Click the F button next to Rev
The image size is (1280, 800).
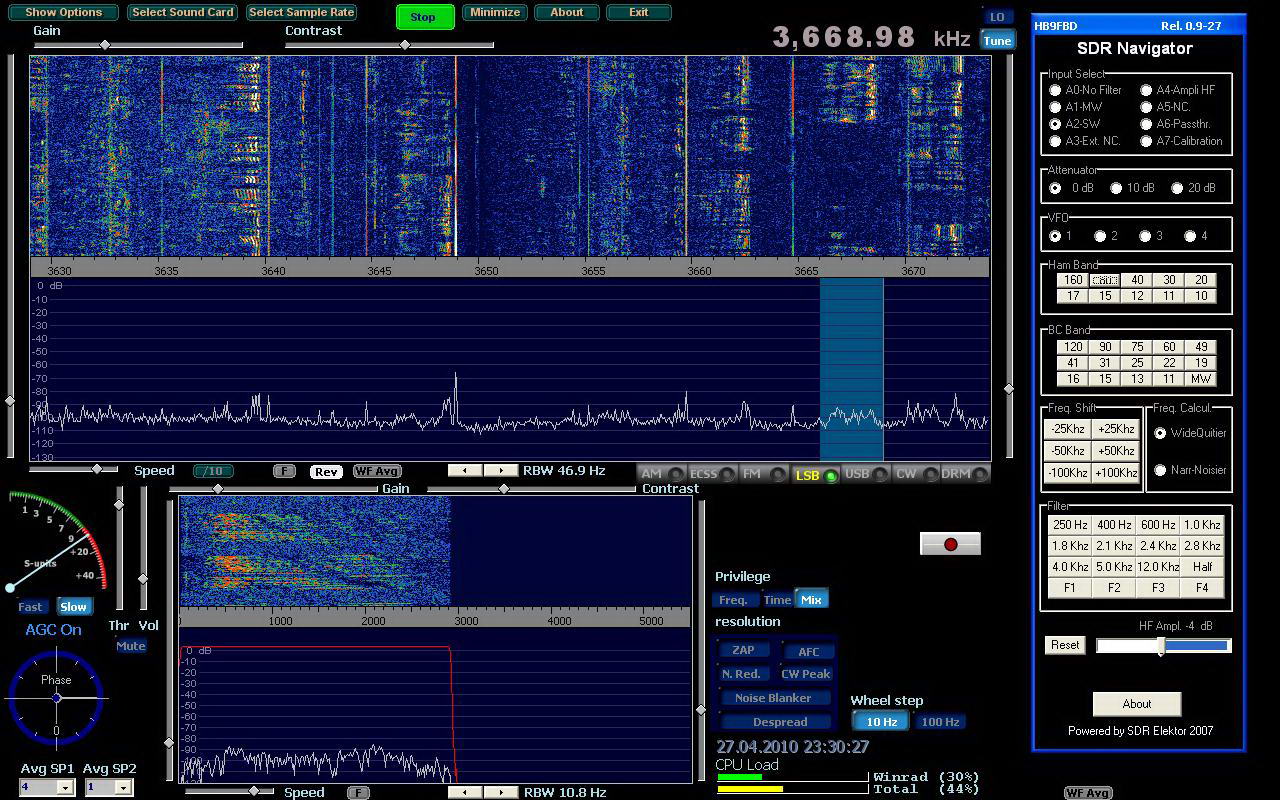284,471
